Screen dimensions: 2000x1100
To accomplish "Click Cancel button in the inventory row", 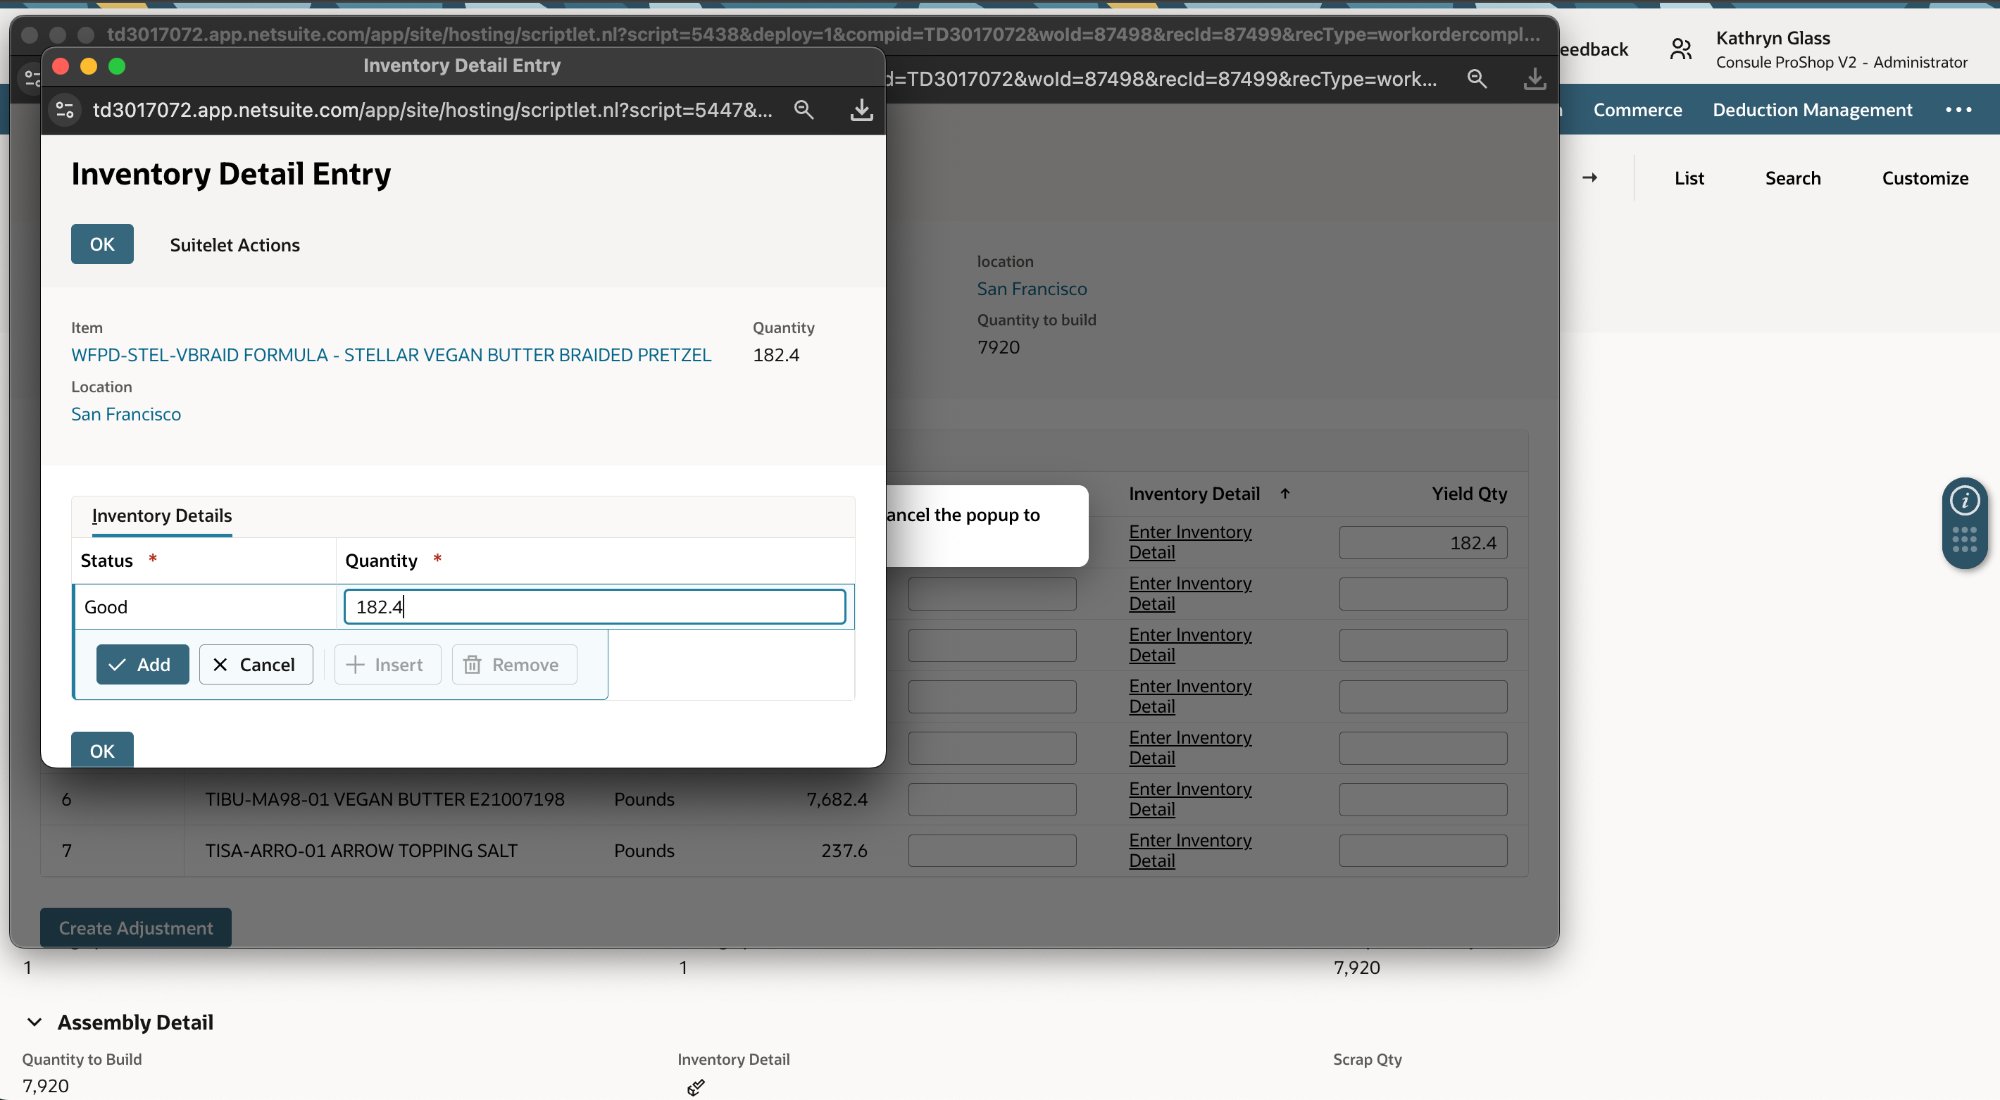I will pyautogui.click(x=255, y=665).
